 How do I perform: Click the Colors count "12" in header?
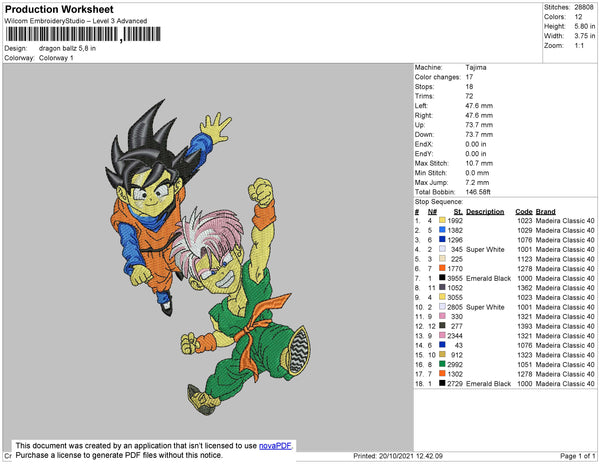(x=578, y=17)
